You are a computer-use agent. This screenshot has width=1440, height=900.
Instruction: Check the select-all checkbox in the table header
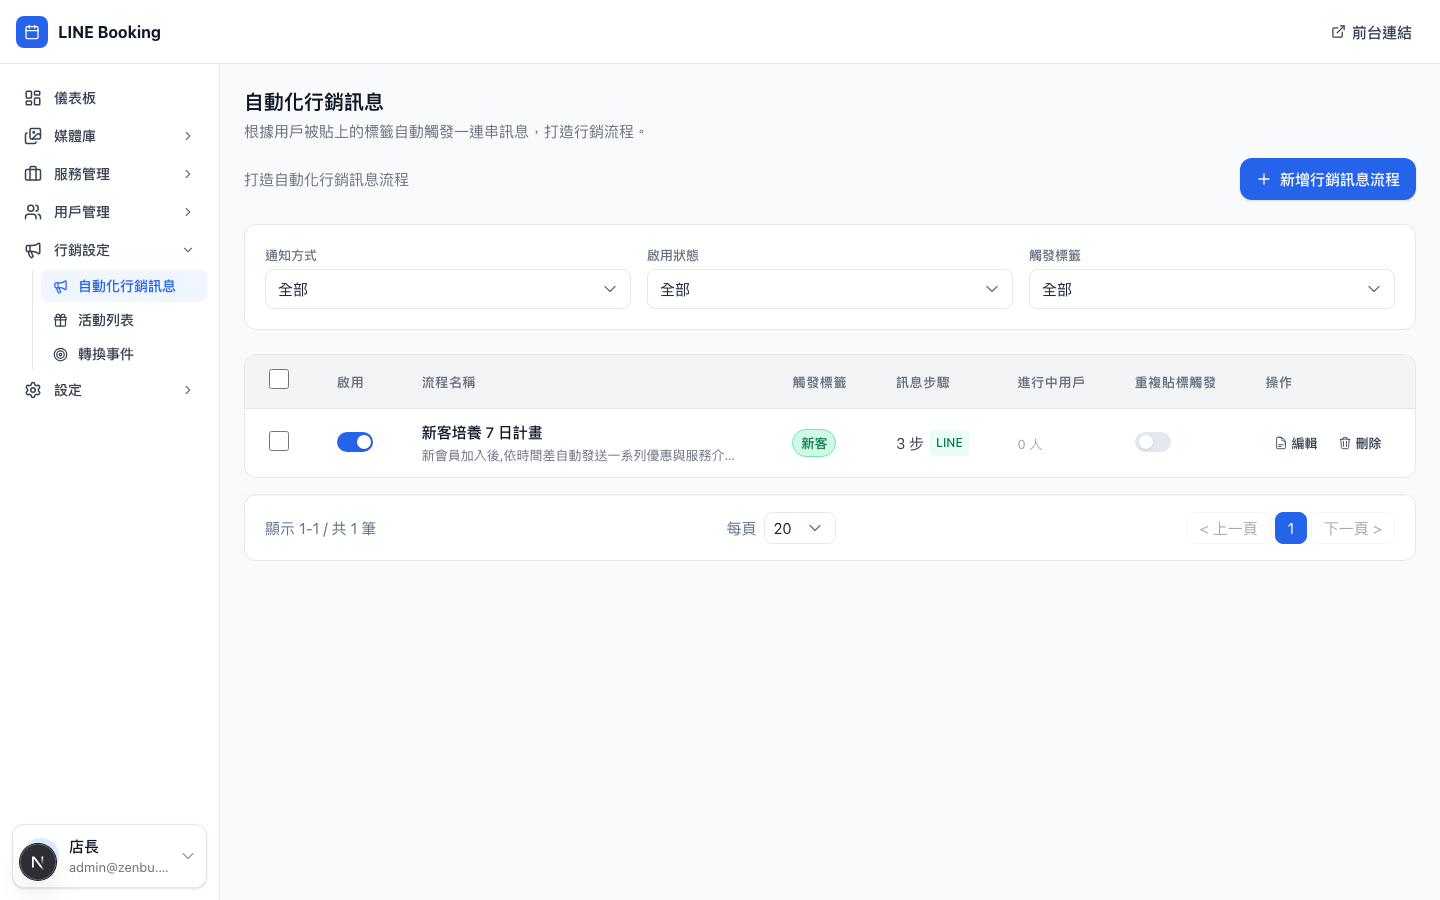click(279, 379)
